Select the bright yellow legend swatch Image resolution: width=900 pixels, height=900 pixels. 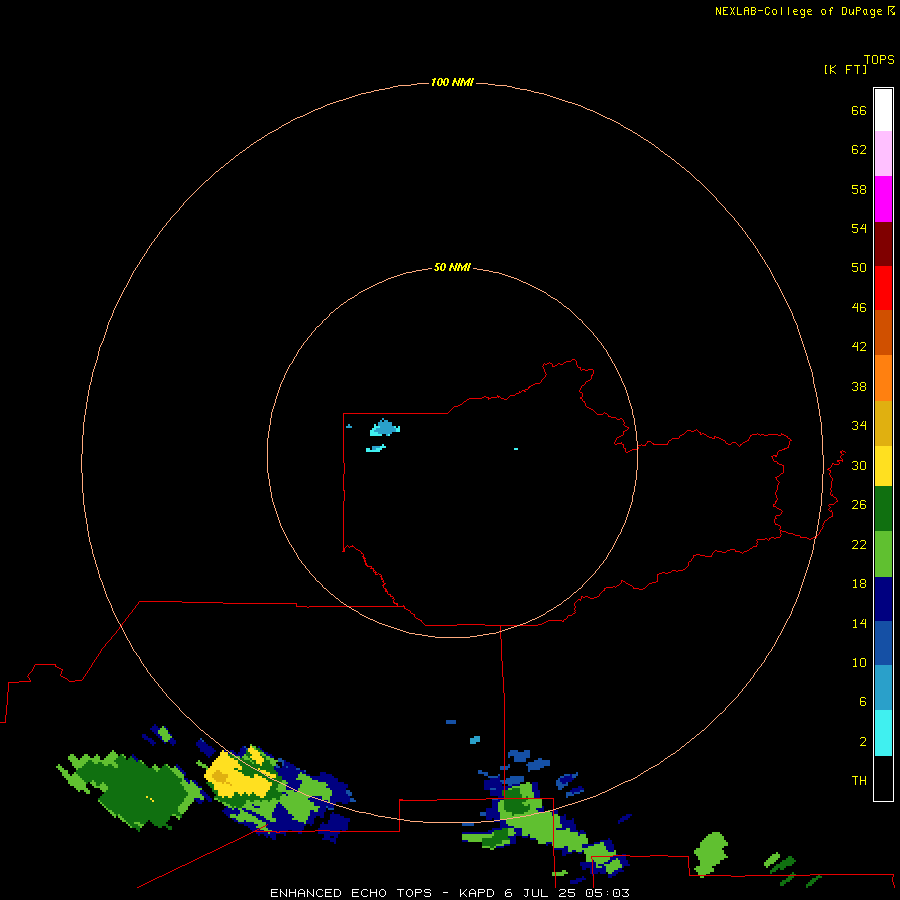(883, 466)
